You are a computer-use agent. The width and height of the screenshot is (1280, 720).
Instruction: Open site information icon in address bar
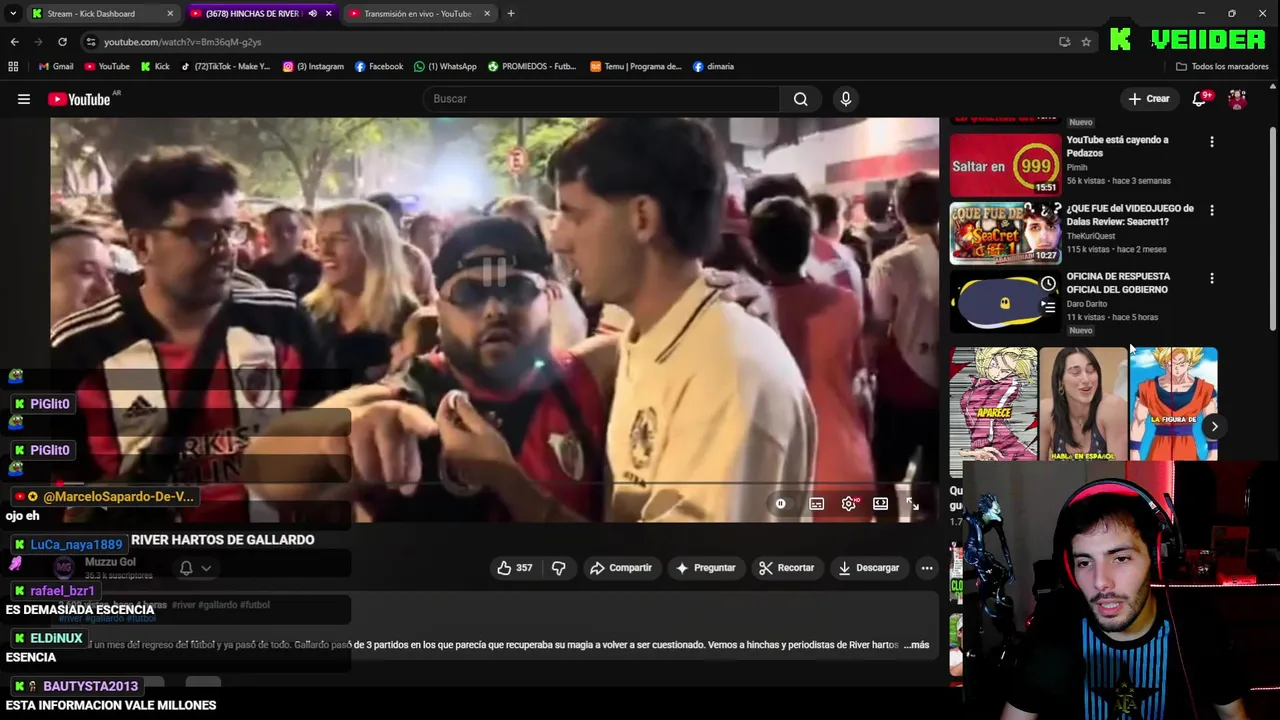(91, 42)
